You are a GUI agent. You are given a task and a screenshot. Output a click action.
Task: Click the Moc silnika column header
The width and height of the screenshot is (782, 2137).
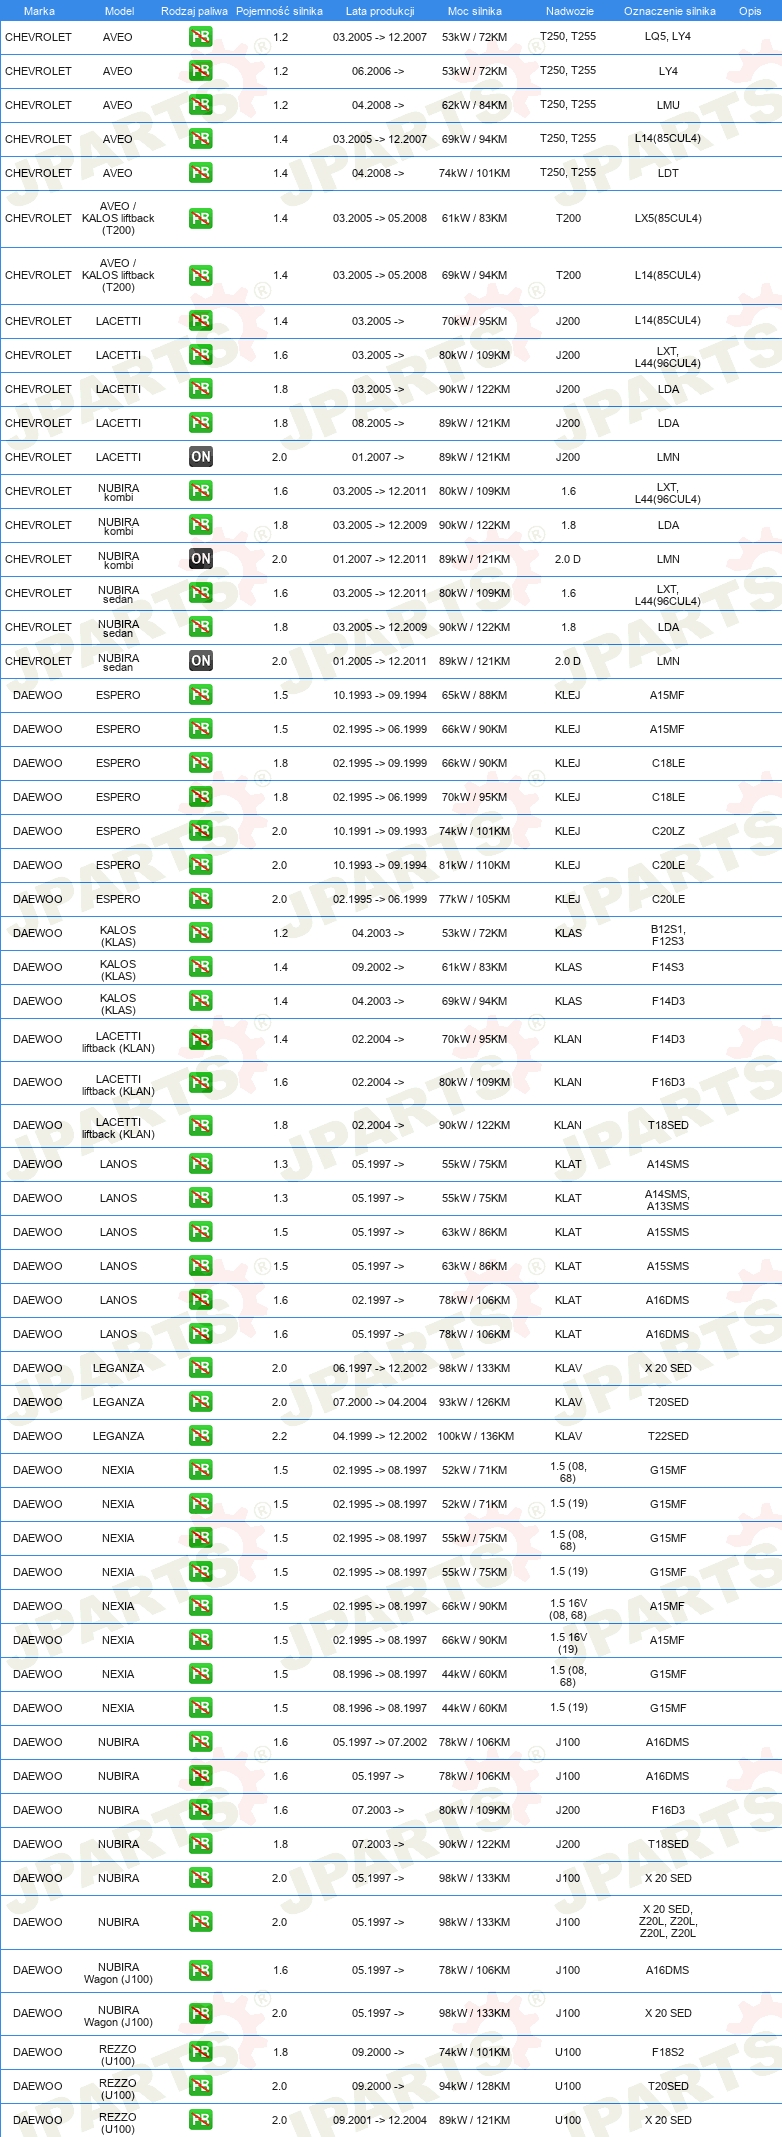pyautogui.click(x=475, y=11)
